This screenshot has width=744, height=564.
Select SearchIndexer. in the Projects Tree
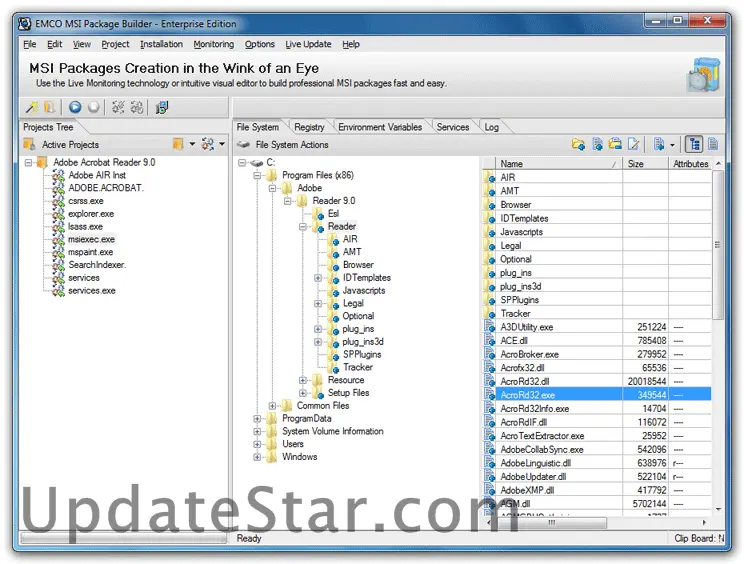[97, 265]
